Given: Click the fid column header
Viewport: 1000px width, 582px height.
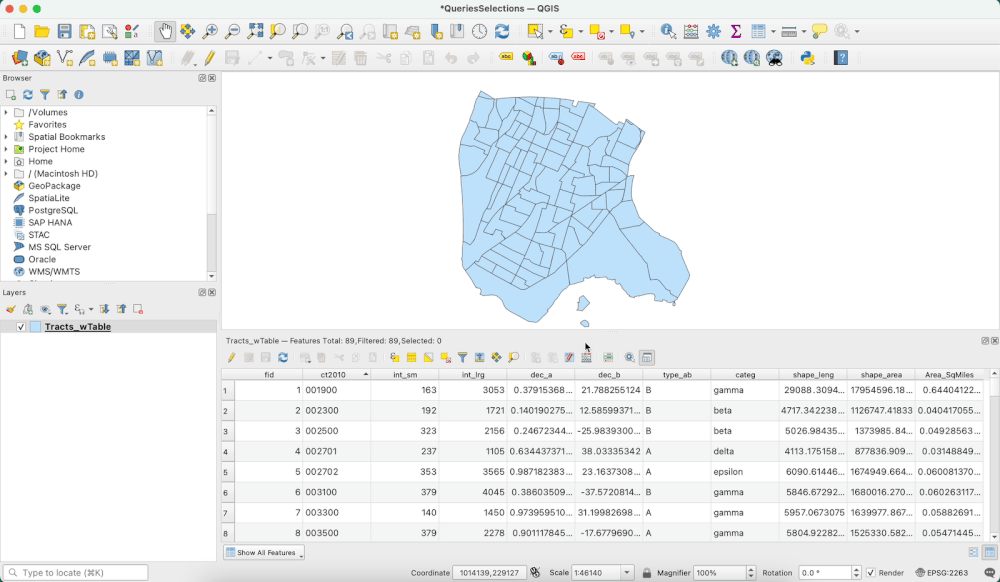Looking at the screenshot, I should (x=268, y=375).
